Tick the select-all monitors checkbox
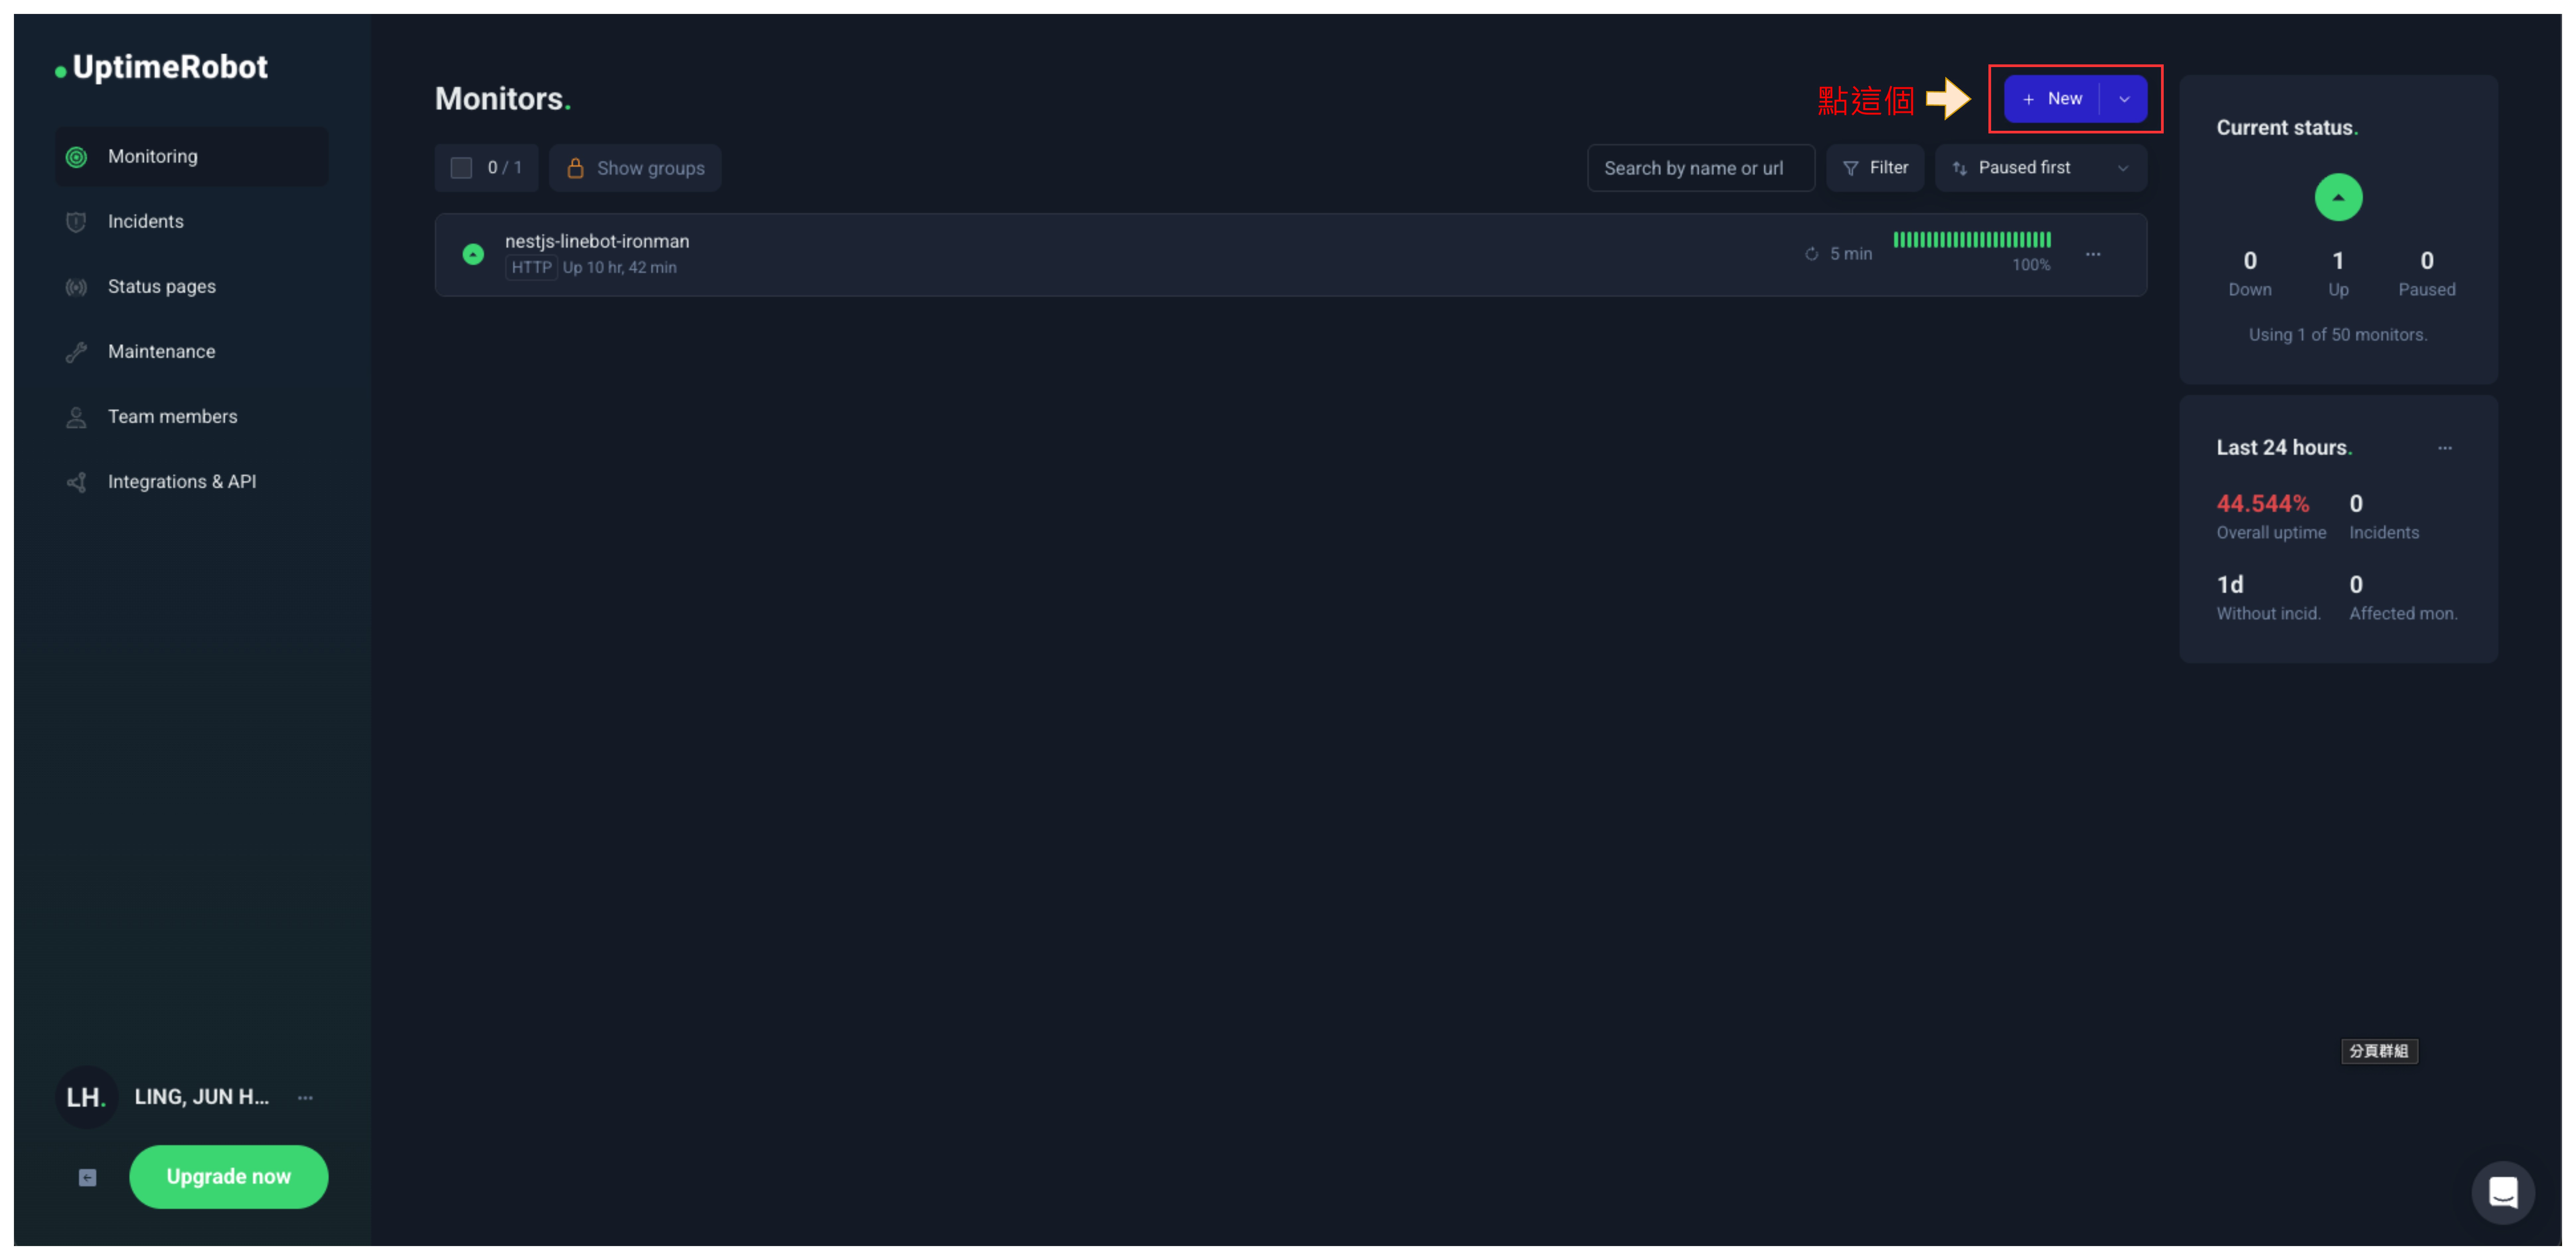2576x1260 pixels. (461, 168)
